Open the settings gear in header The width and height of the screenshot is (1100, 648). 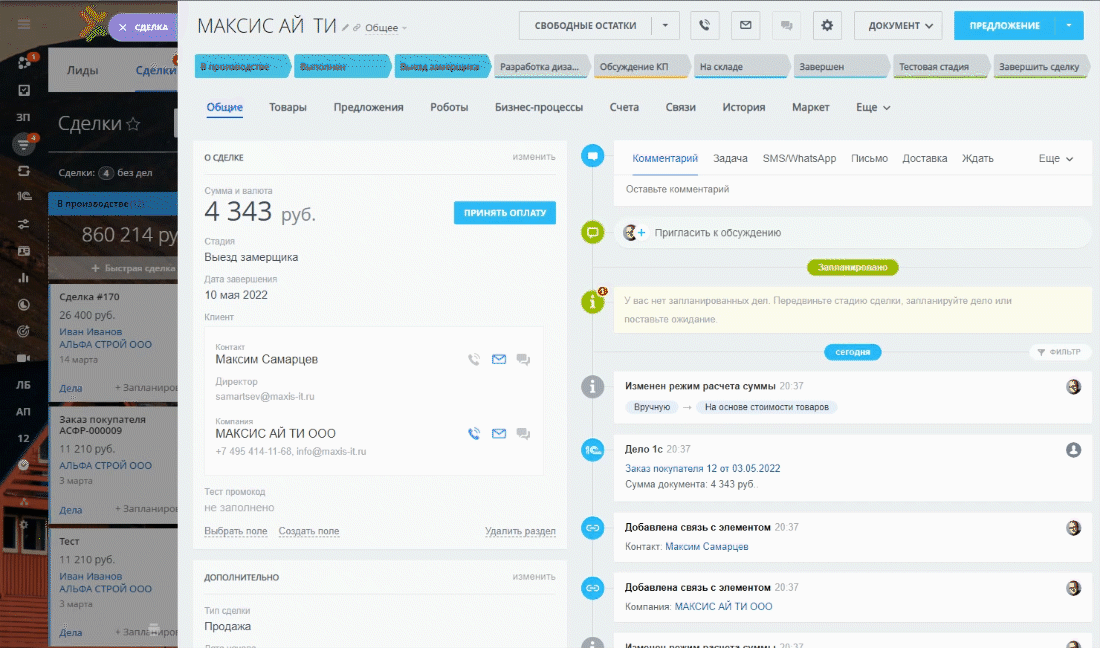(827, 25)
